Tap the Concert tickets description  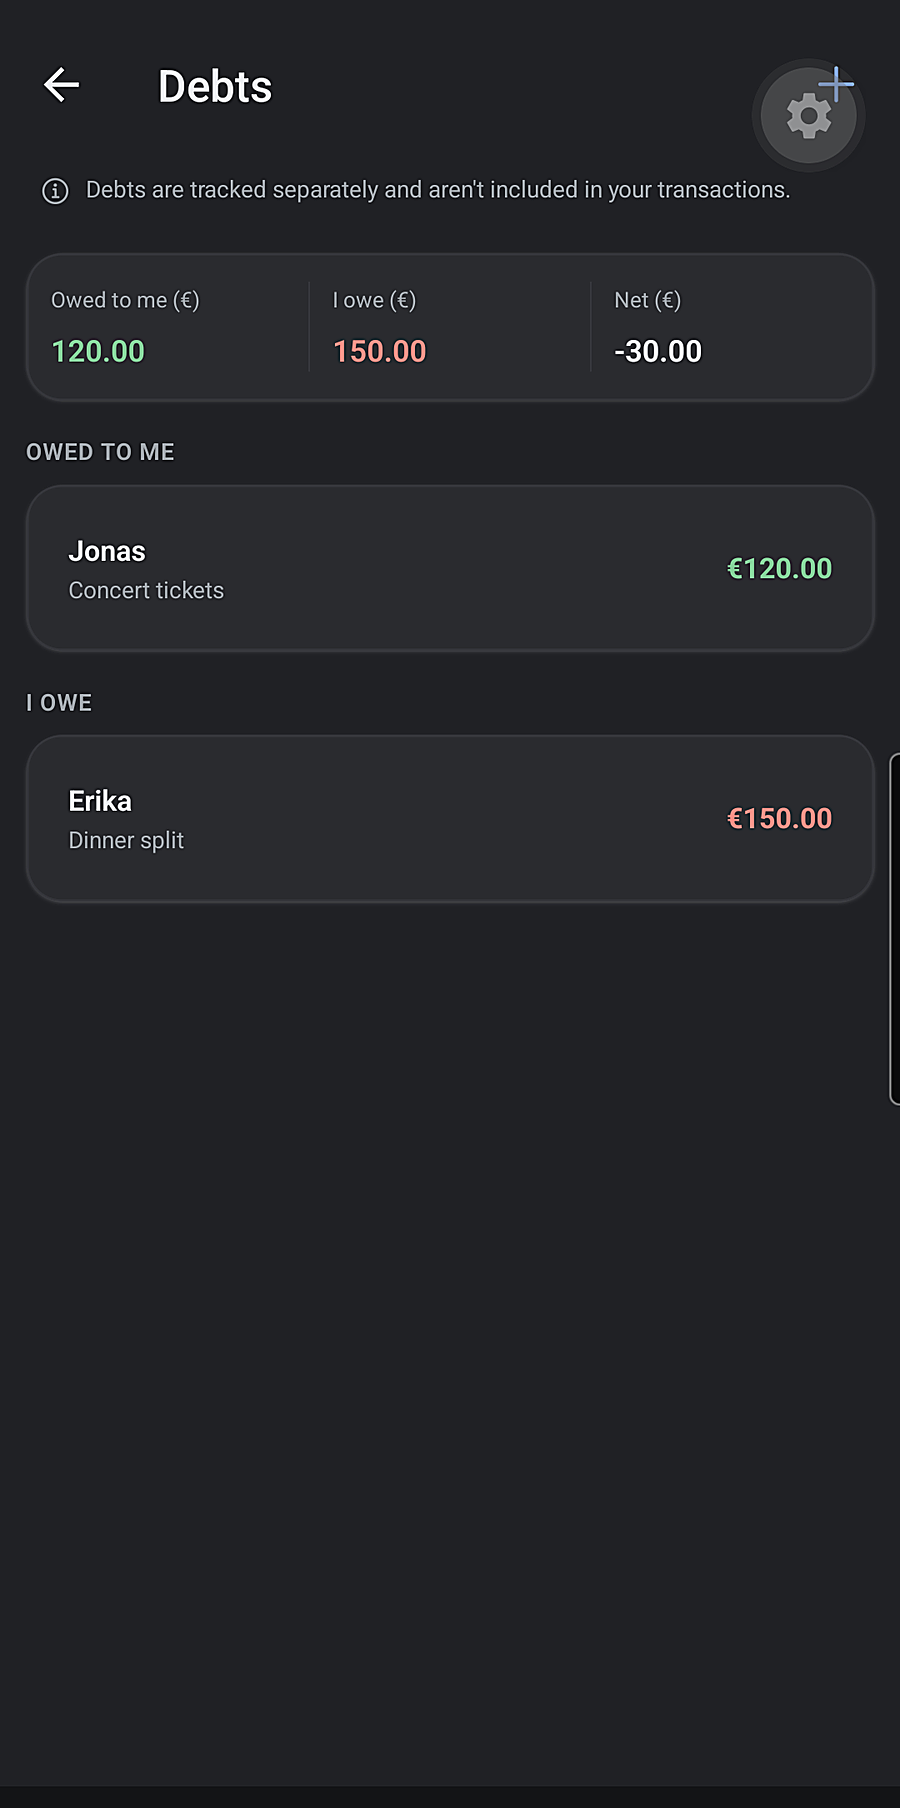point(146,590)
